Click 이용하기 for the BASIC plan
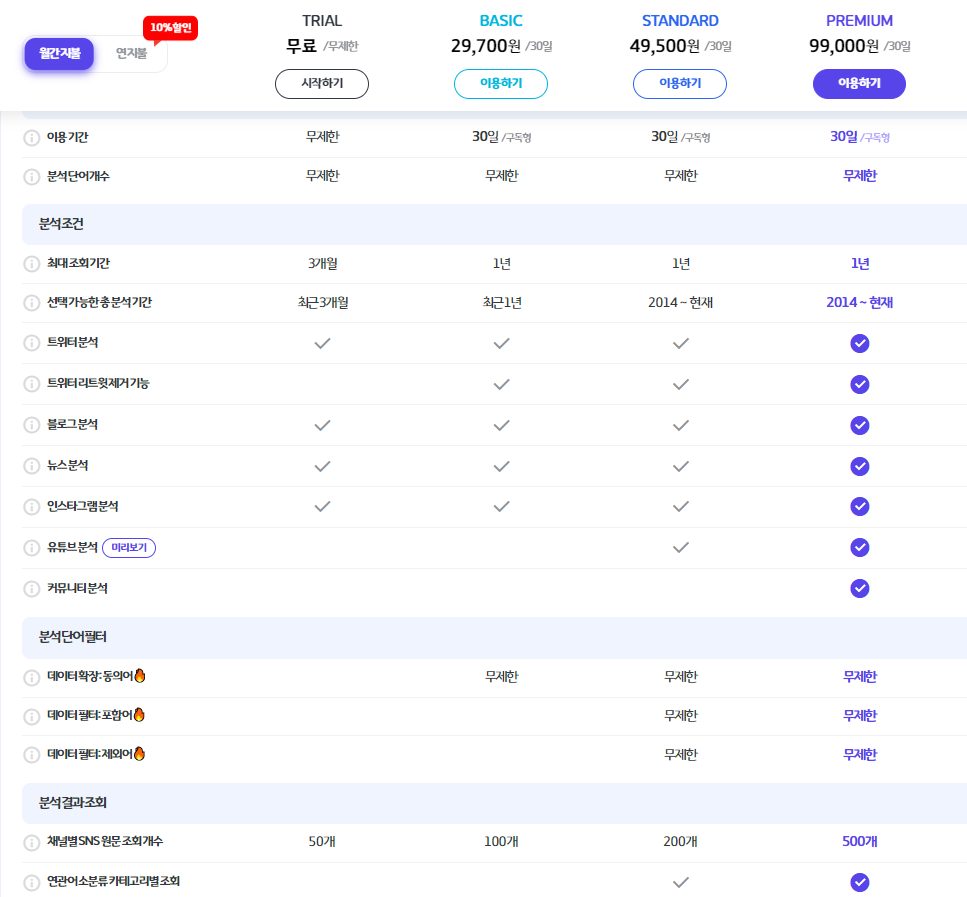 coord(500,84)
